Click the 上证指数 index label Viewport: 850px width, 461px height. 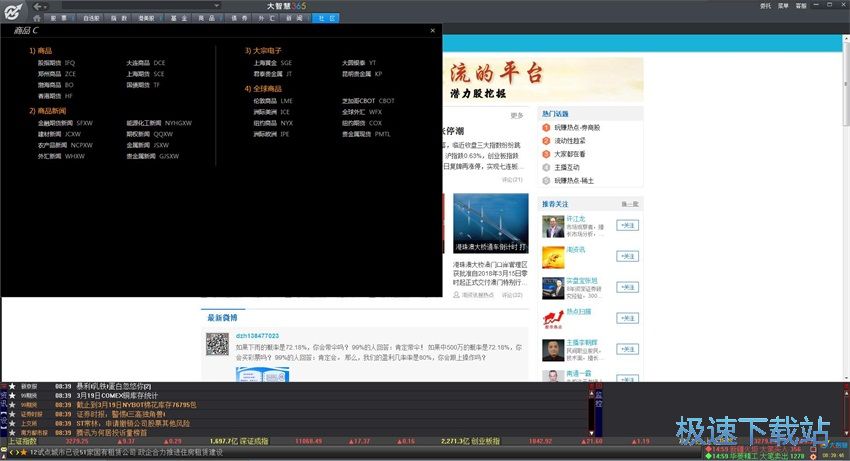click(x=23, y=441)
